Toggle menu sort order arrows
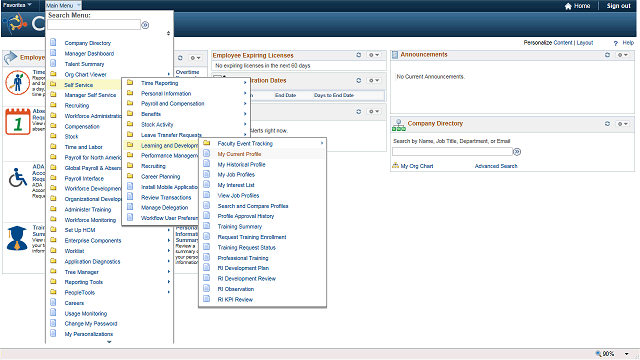 (168, 33)
